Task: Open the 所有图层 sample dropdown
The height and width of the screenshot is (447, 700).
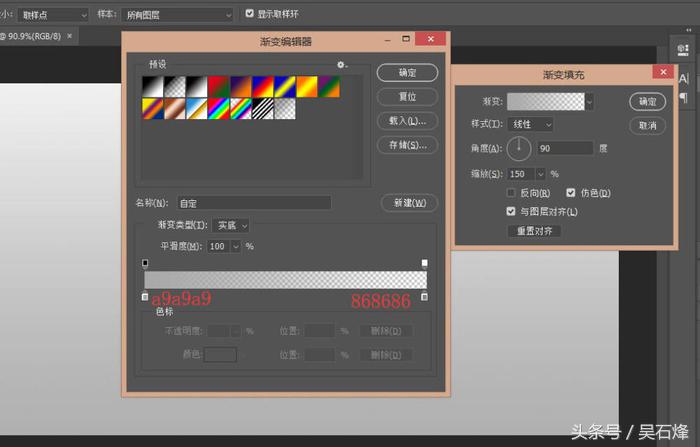Action: pos(177,15)
